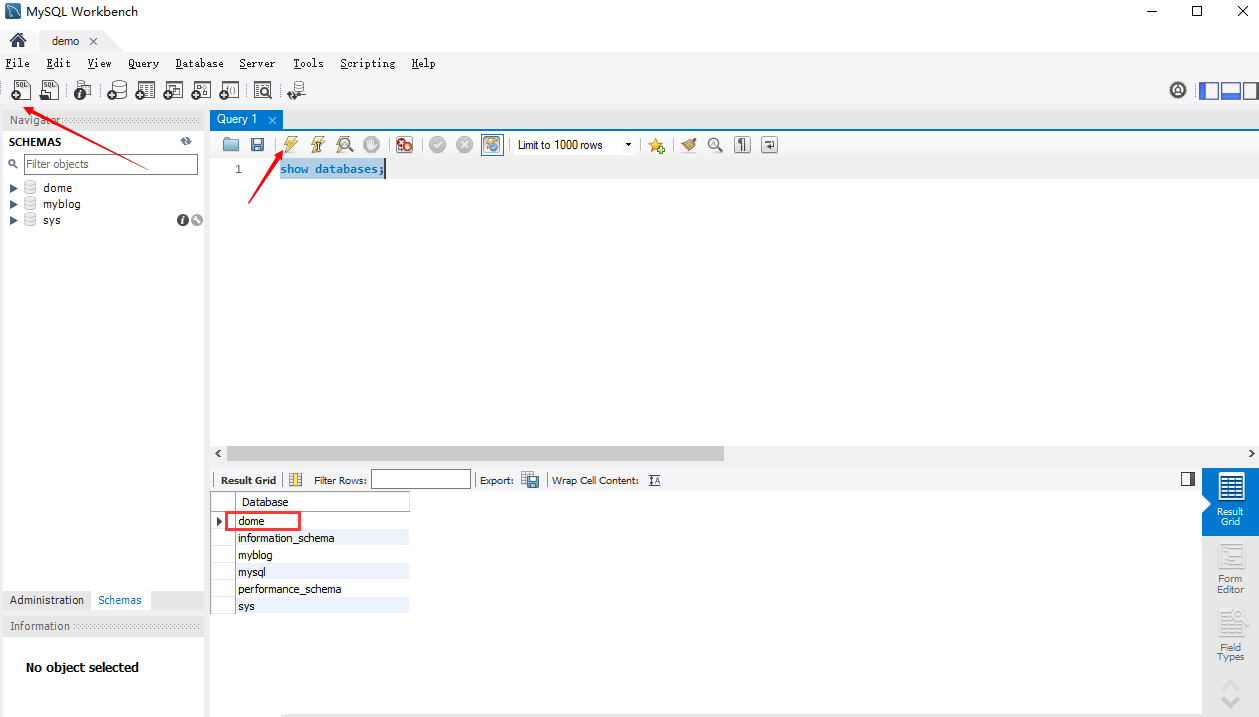This screenshot has height=717, width=1259.
Task: Toggle autocommit mode
Action: [x=492, y=145]
